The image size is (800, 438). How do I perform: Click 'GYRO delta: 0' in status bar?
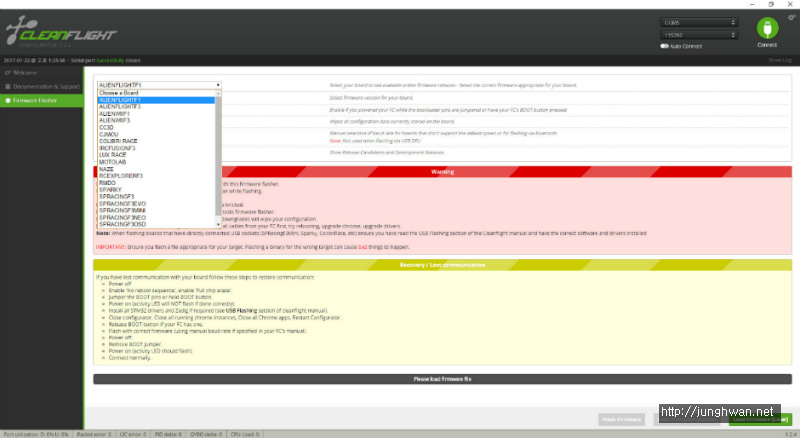[206, 434]
